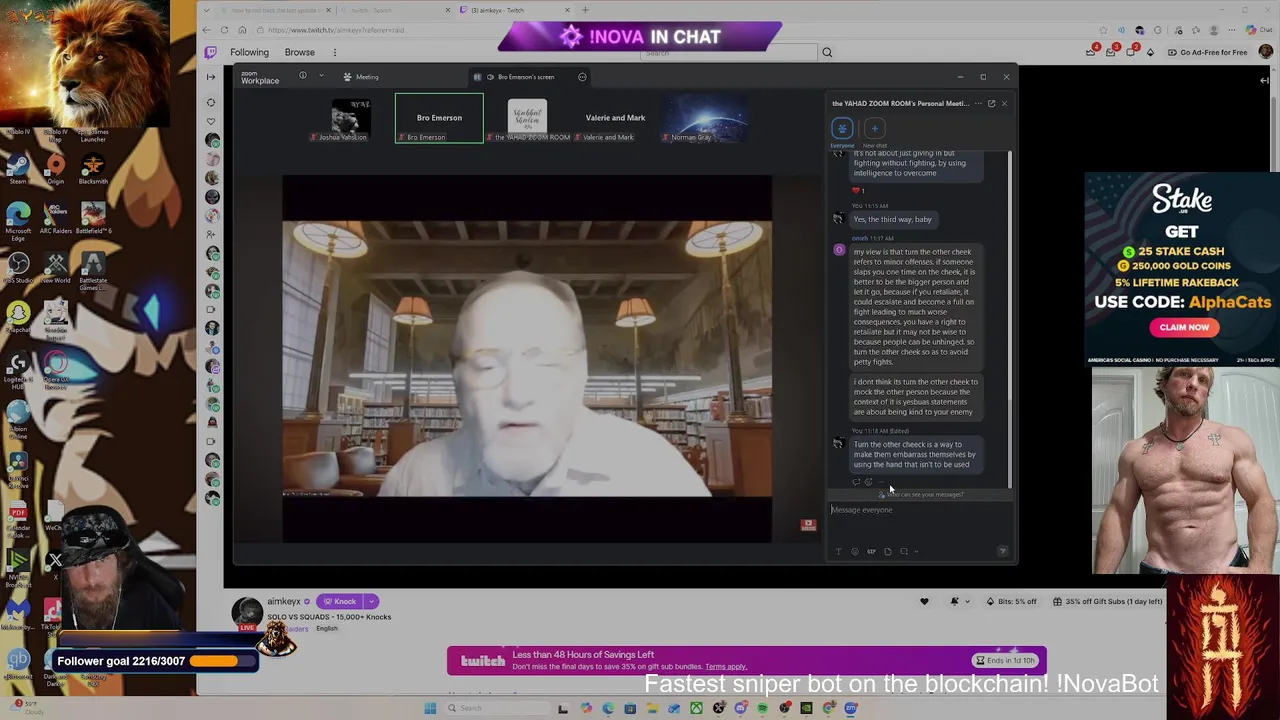The width and height of the screenshot is (1280, 720).
Task: Open the Terms apply link in banner
Action: (725, 667)
